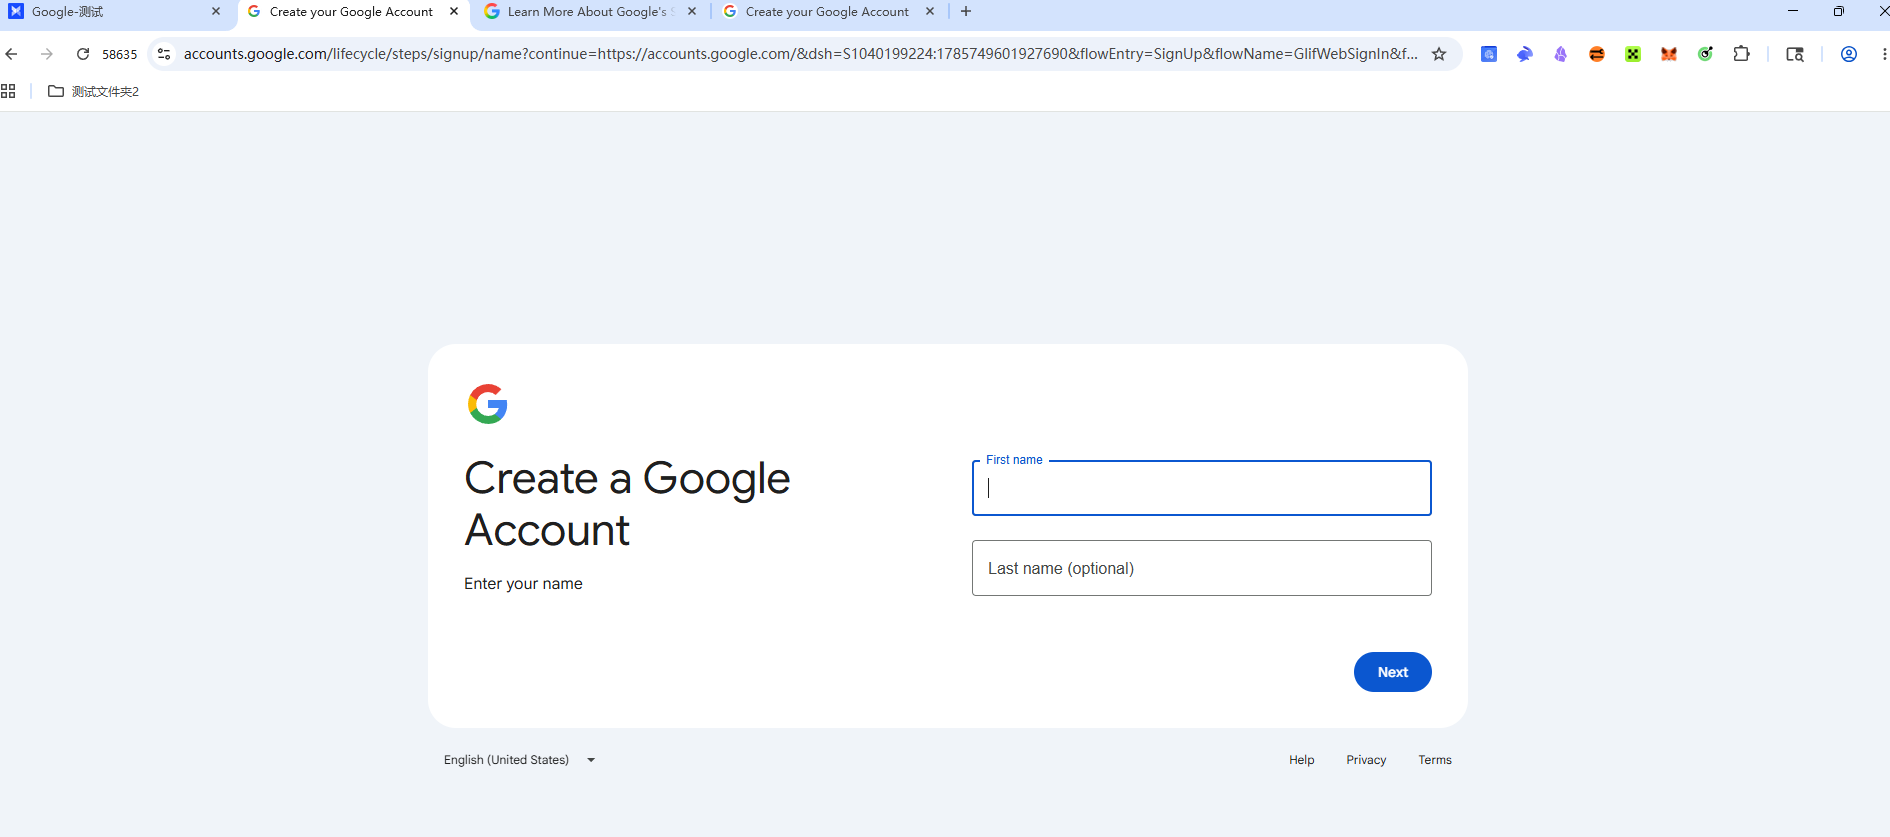This screenshot has width=1890, height=837.
Task: Click the Create a Google Account heading
Action: [x=628, y=504]
